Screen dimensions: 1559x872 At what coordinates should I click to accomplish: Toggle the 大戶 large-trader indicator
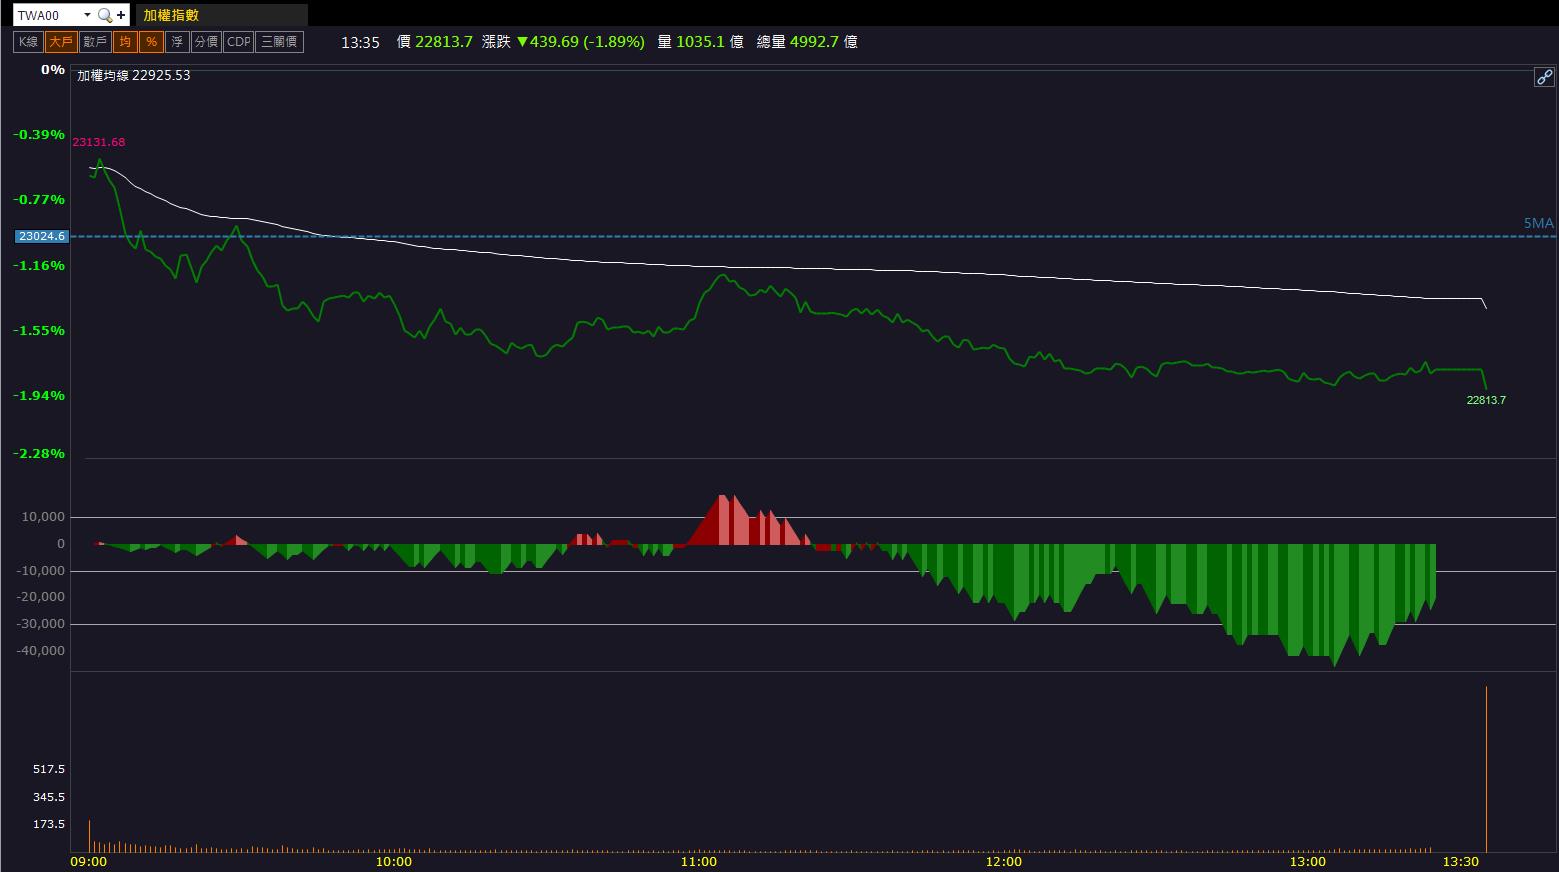click(60, 42)
